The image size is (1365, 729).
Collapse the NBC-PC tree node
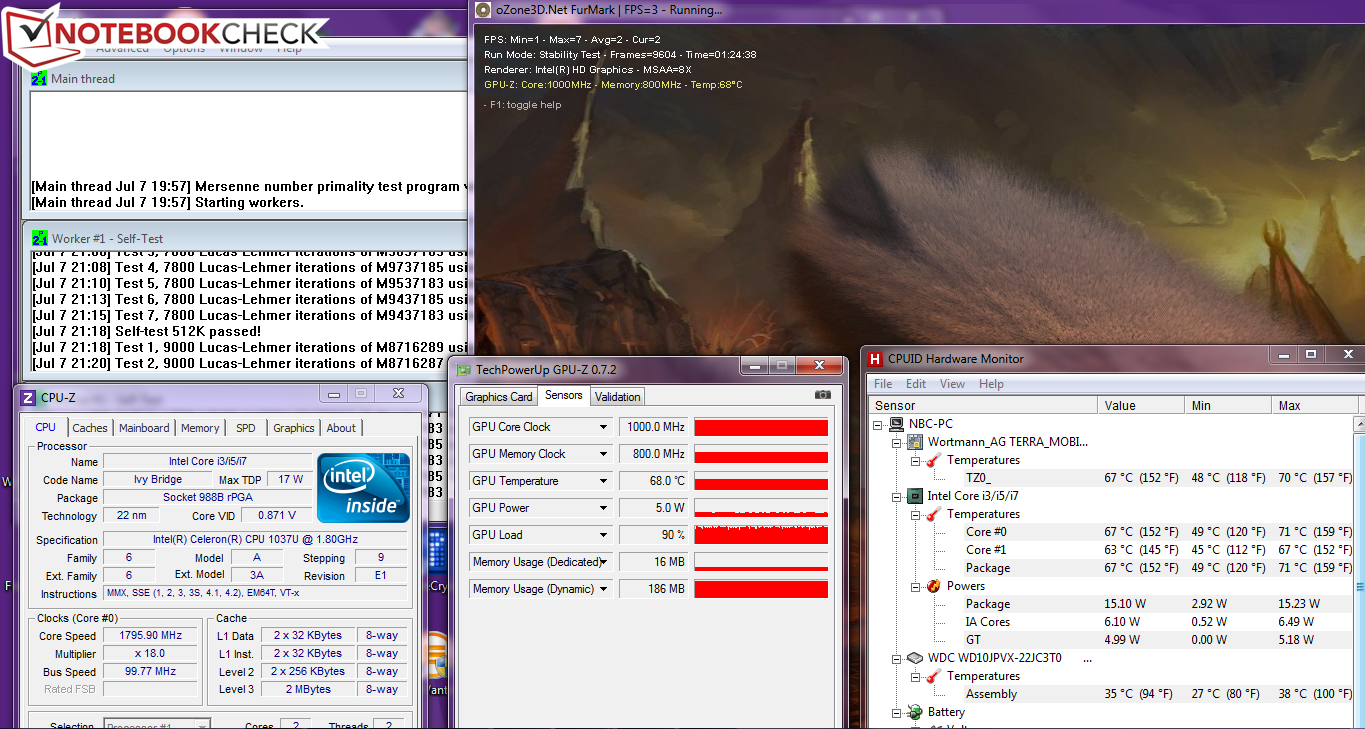coord(878,424)
